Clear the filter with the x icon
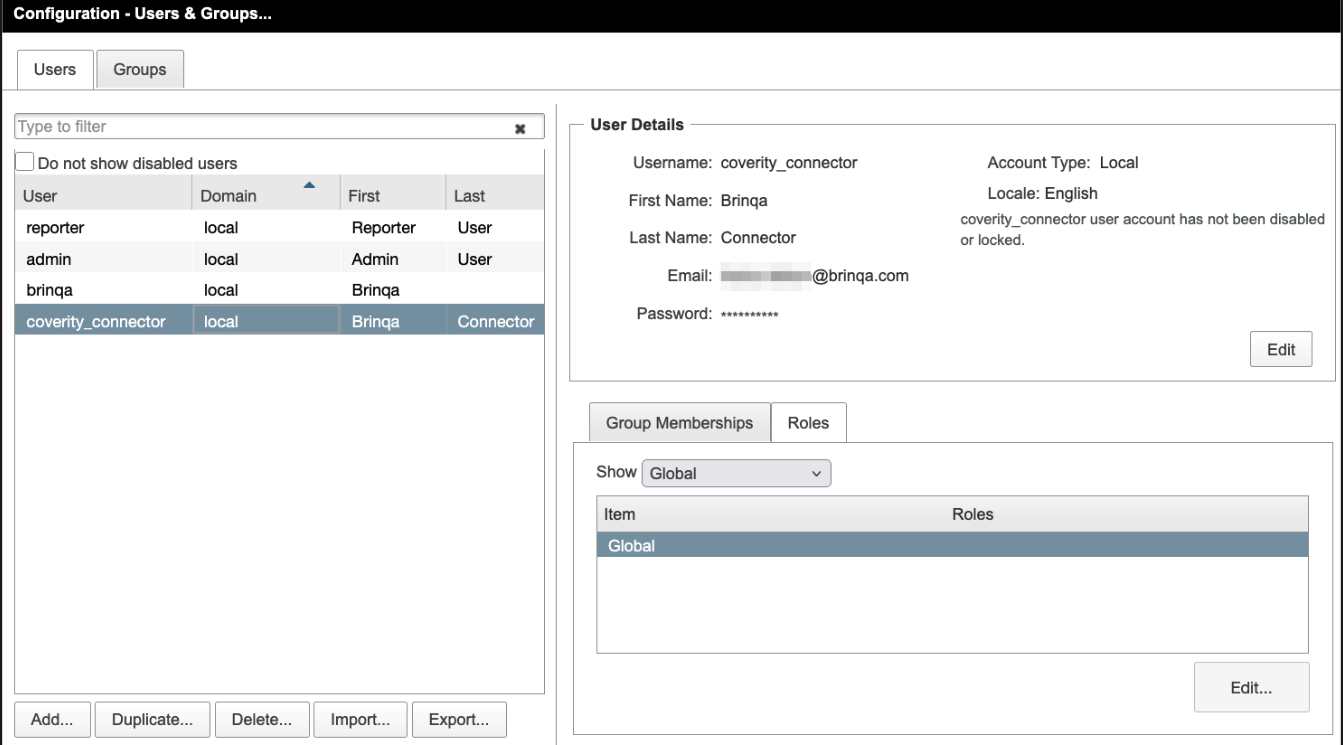The height and width of the screenshot is (745, 1343). pyautogui.click(x=520, y=128)
